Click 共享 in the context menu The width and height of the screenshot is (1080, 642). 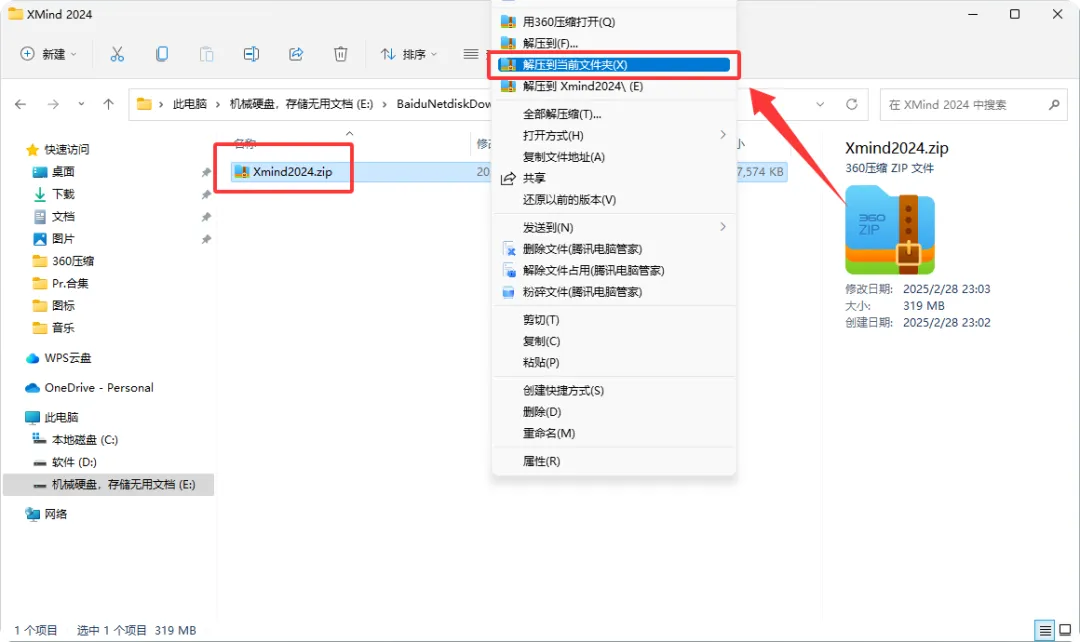click(614, 178)
